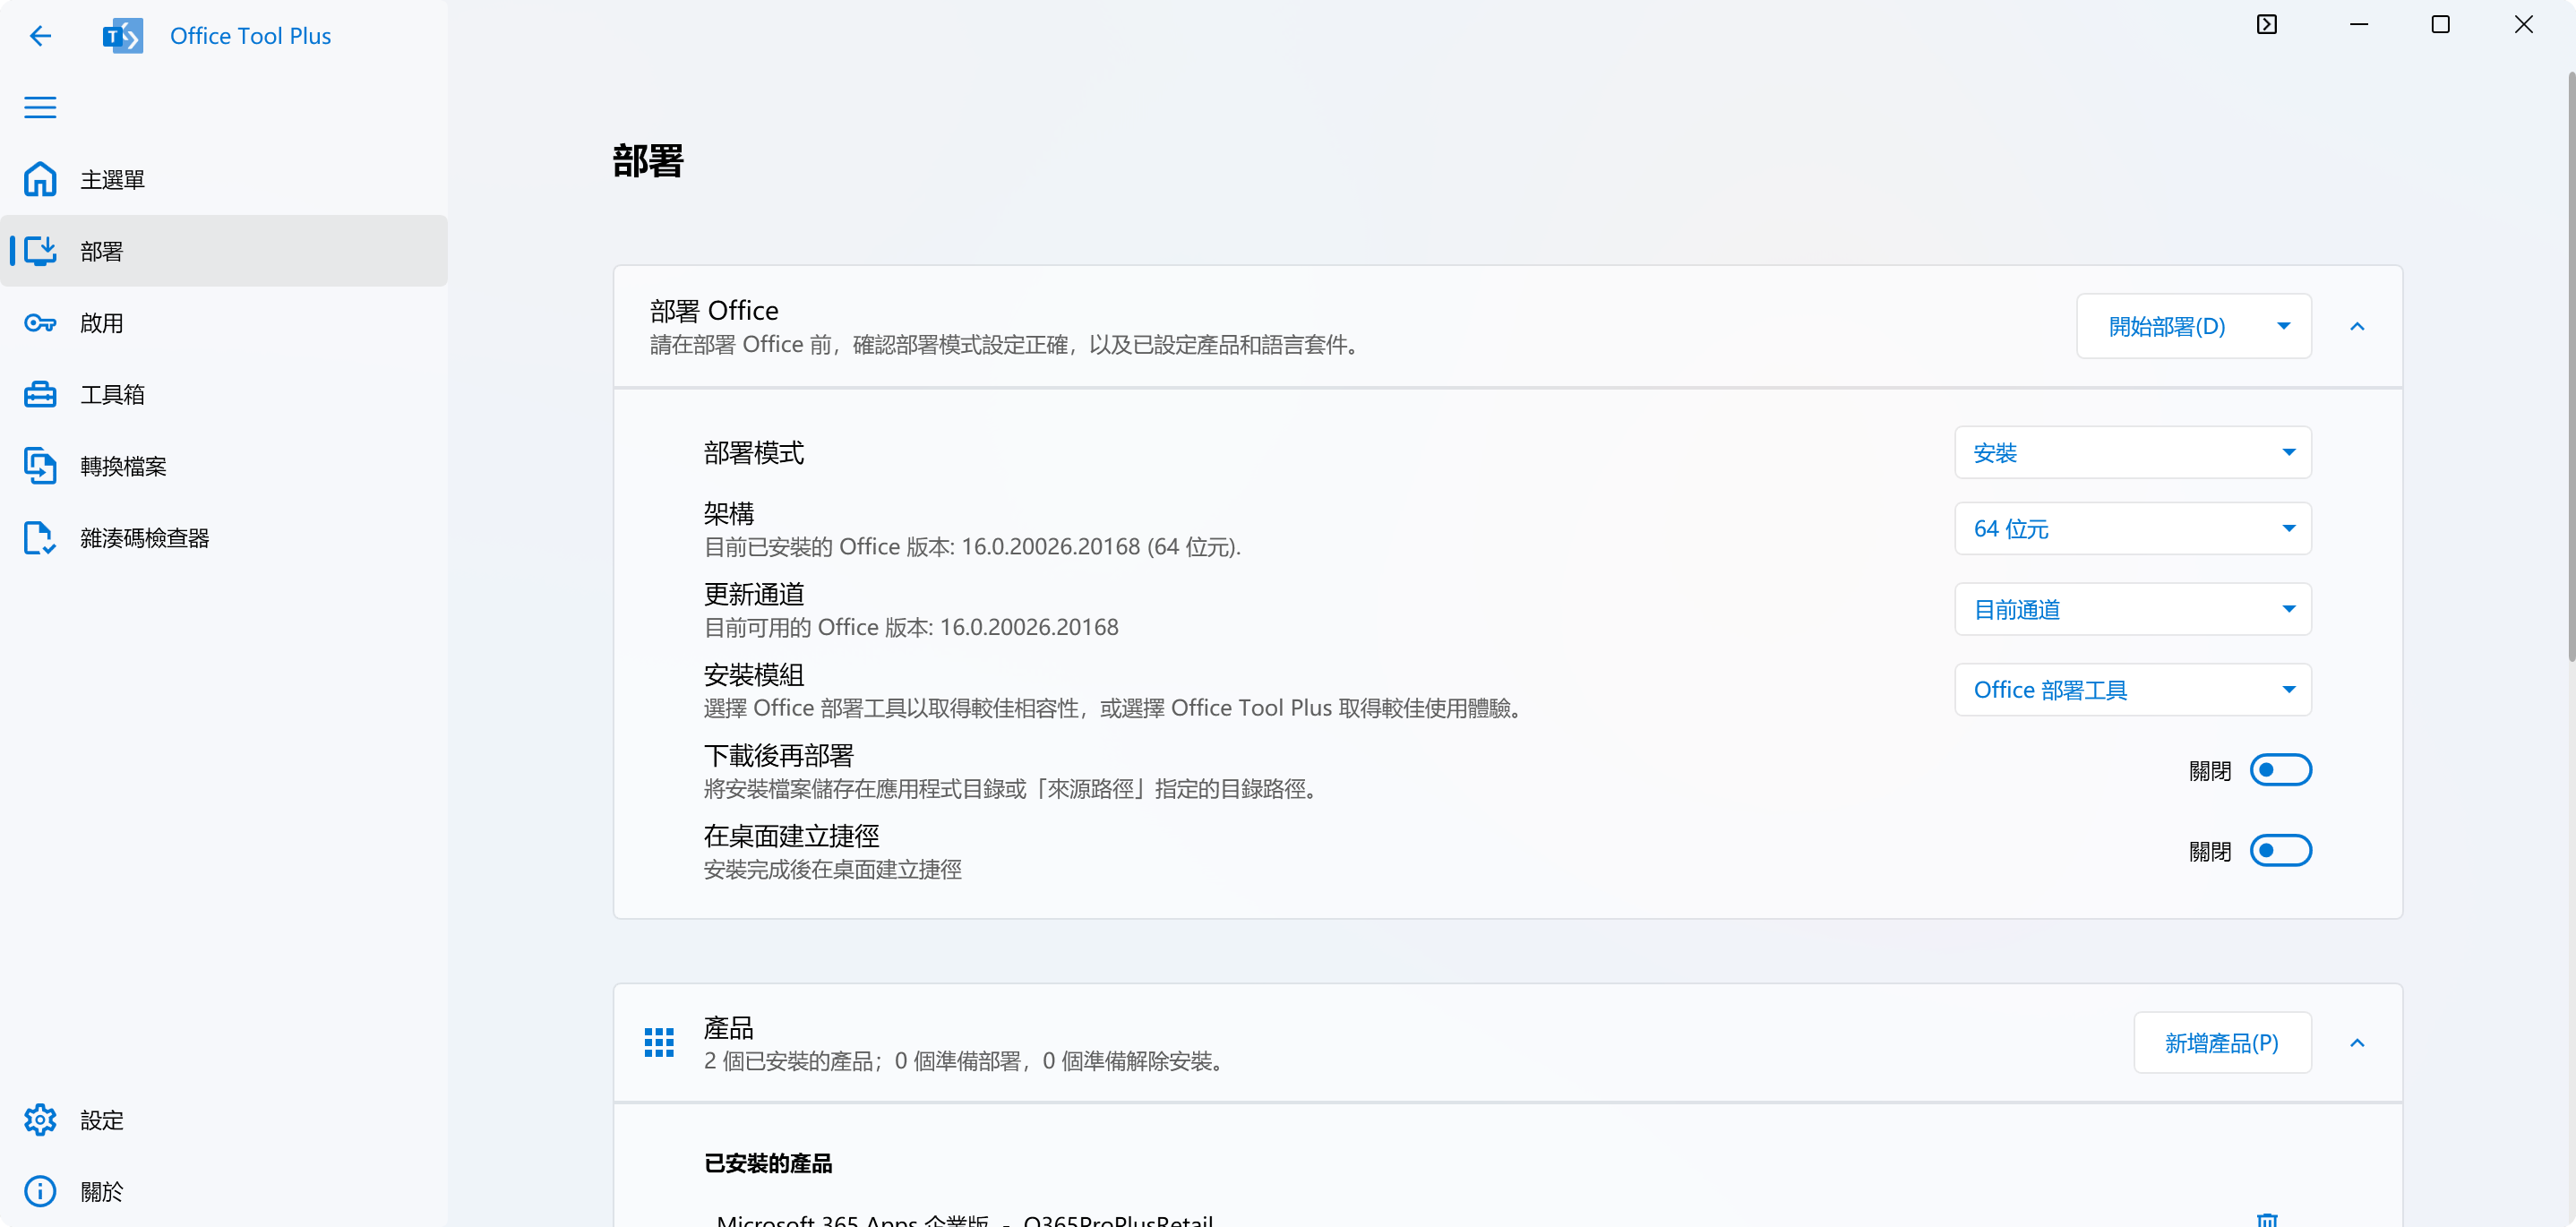Image resolution: width=2576 pixels, height=1227 pixels.
Task: Click the info icon for 關於
Action: tap(40, 1191)
